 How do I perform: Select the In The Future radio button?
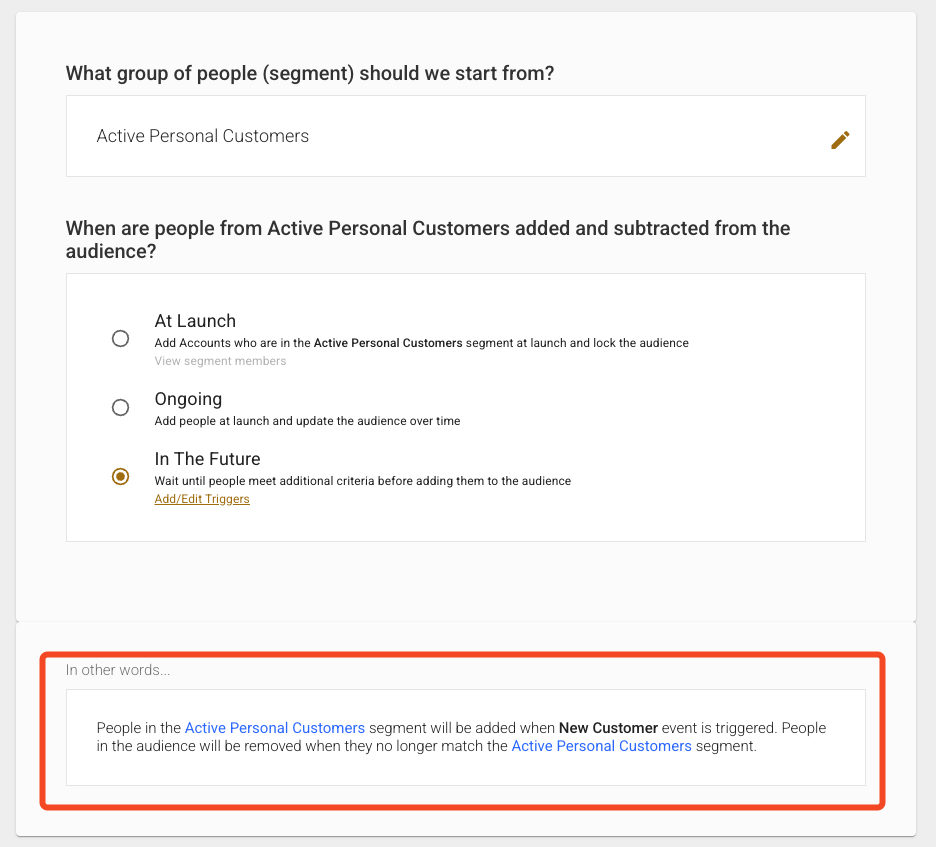pos(120,477)
